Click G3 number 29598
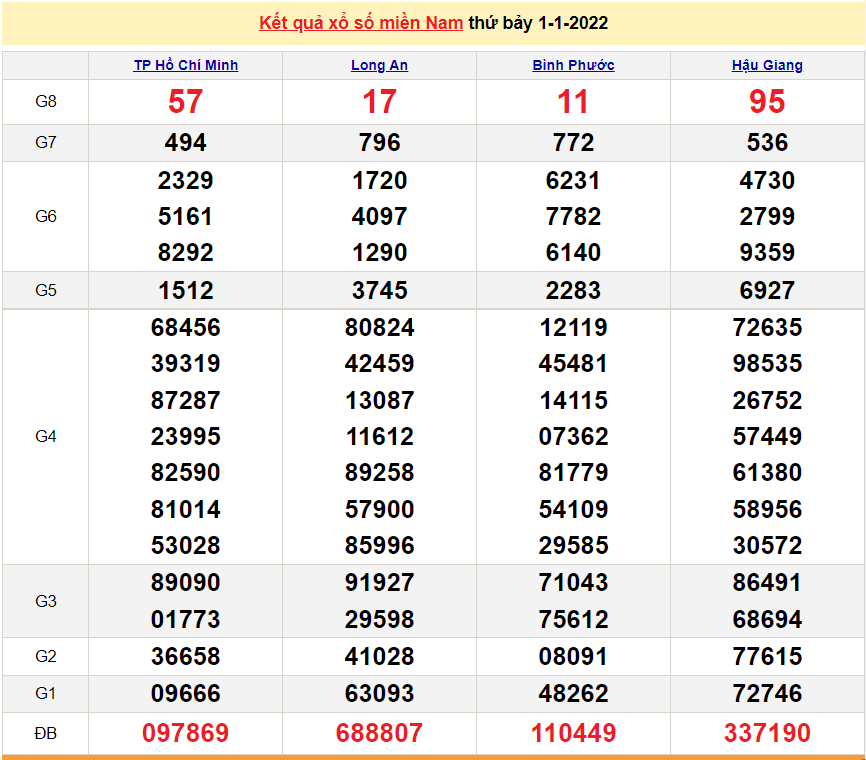This screenshot has width=866, height=760. pyautogui.click(x=379, y=620)
